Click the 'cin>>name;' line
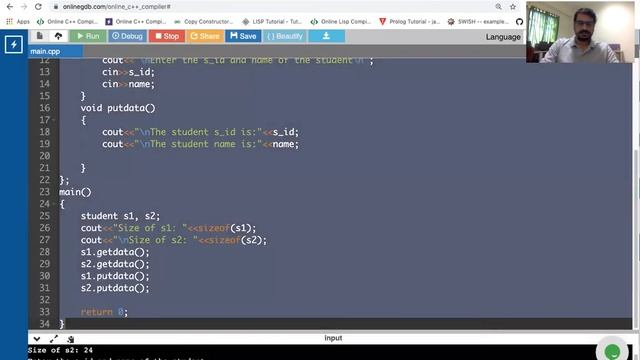This screenshot has width=640, height=360. pyautogui.click(x=129, y=84)
